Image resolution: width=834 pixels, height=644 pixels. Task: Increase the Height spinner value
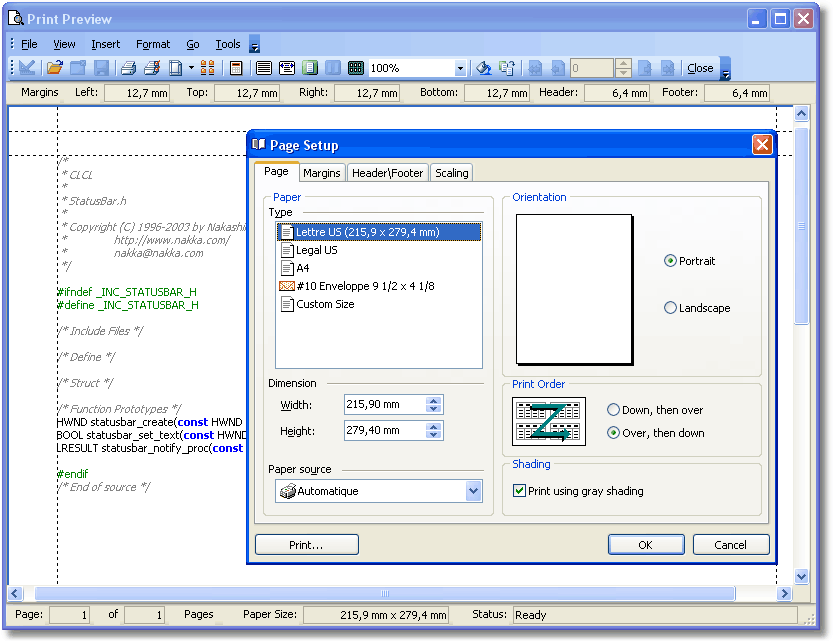(433, 426)
